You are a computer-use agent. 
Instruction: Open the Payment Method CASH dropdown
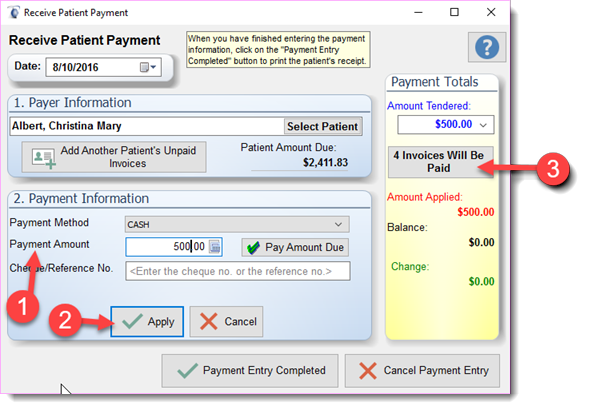(x=237, y=224)
